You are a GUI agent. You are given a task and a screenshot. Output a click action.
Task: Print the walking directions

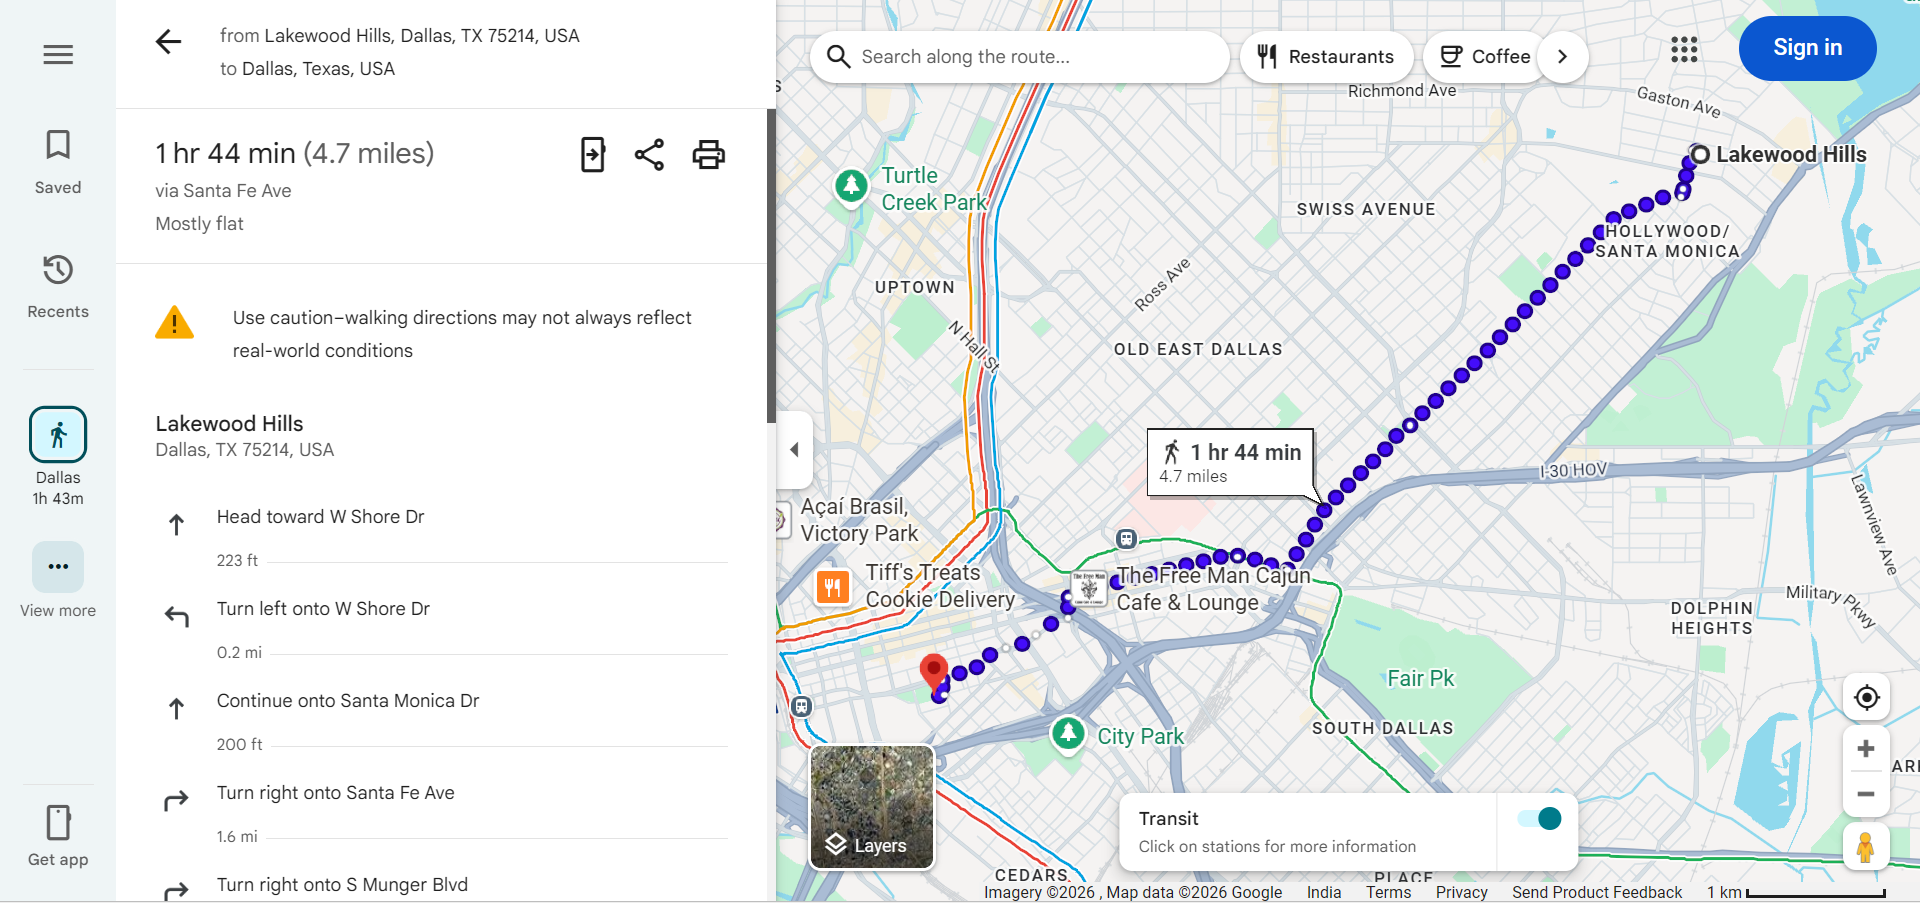pyautogui.click(x=709, y=154)
